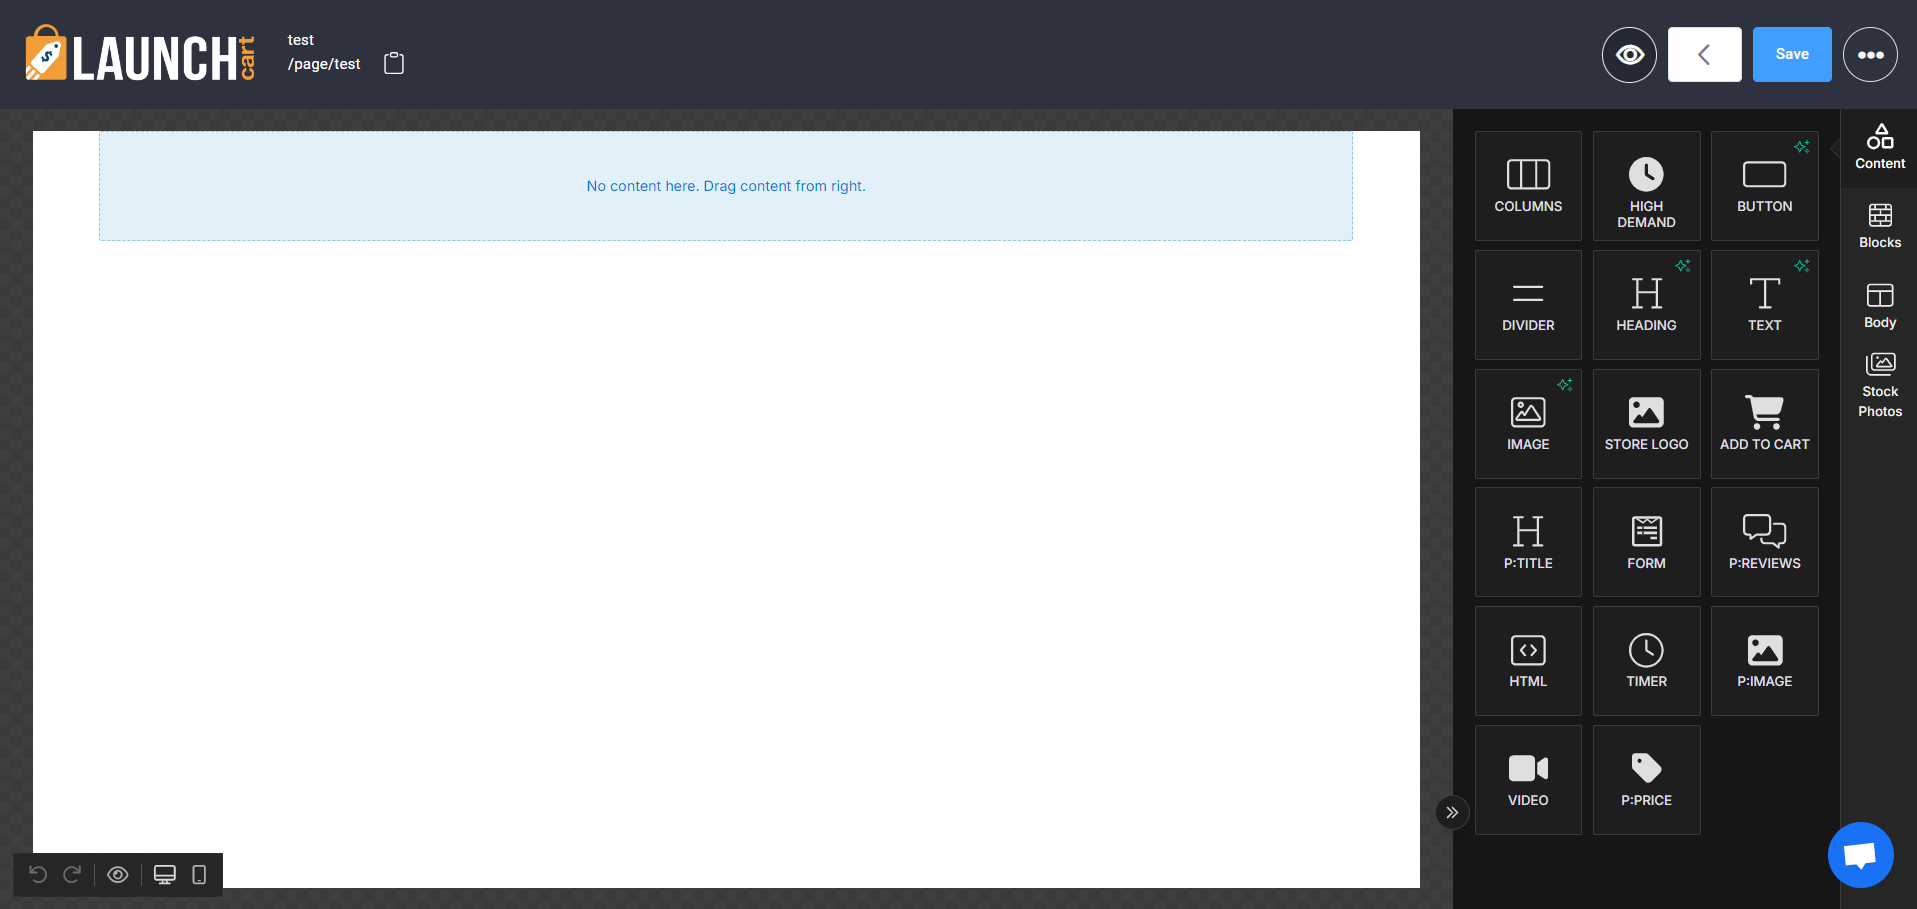Click the Launch Cart logo
The image size is (1917, 909).
[x=140, y=54]
